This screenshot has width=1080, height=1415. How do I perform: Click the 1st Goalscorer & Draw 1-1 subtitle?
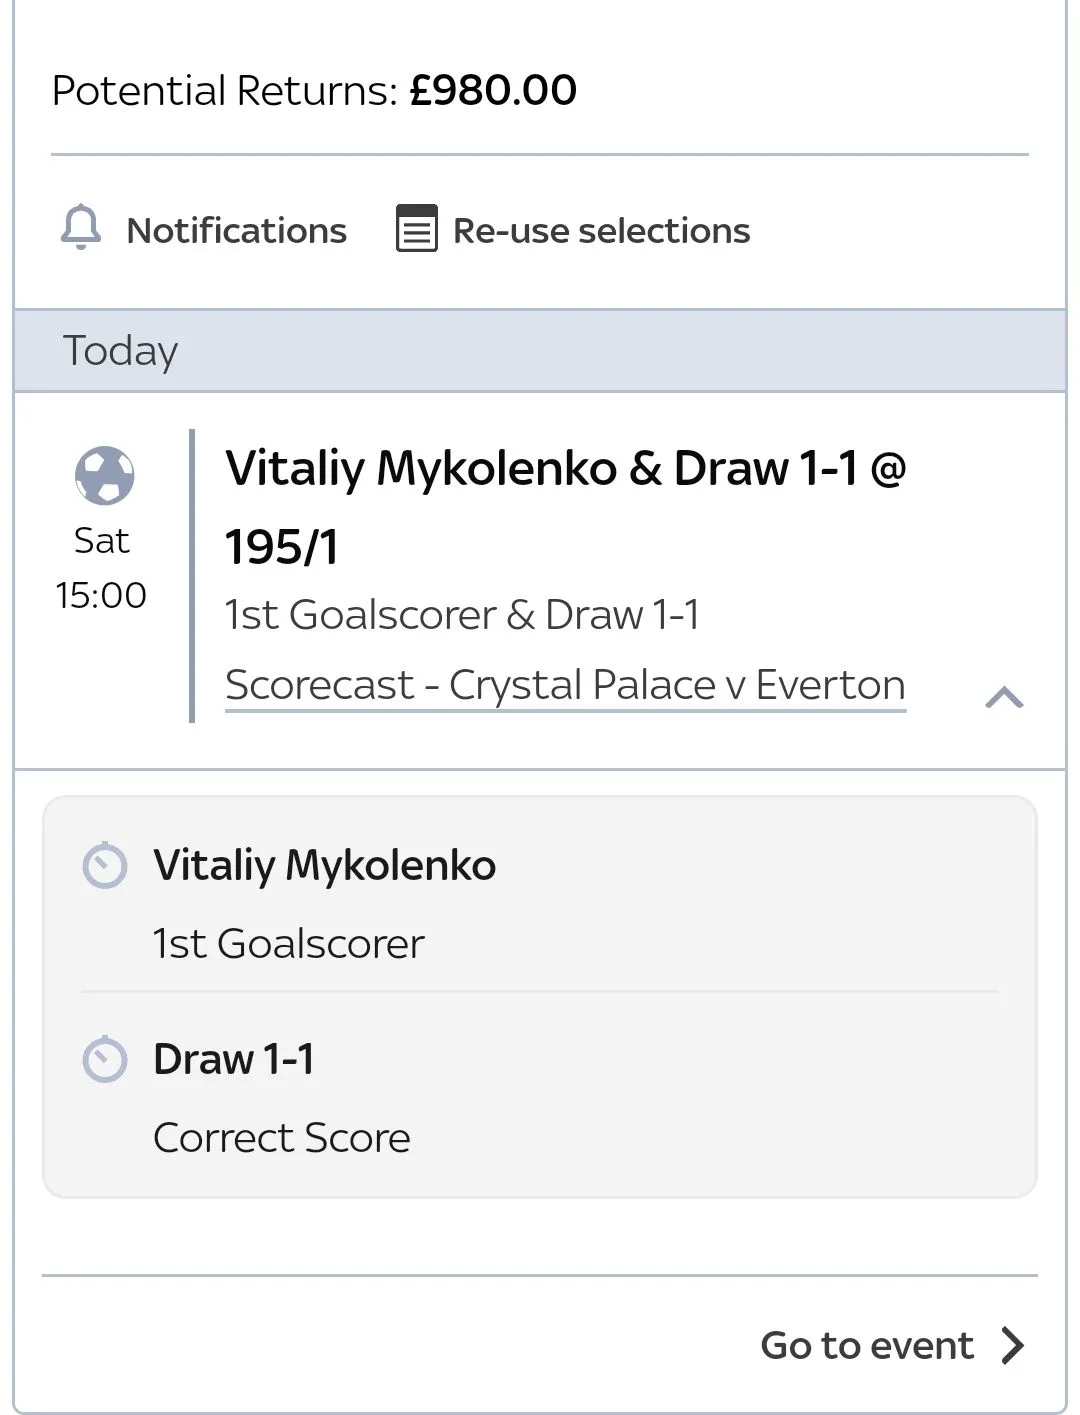click(462, 615)
